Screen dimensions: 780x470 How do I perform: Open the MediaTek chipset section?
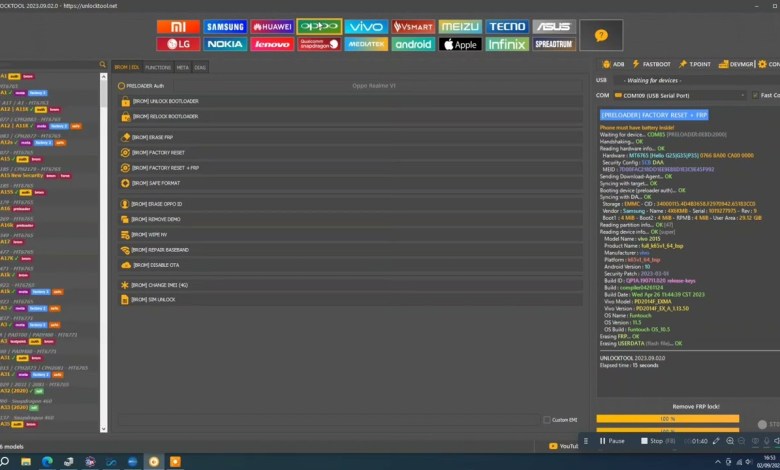click(x=366, y=44)
